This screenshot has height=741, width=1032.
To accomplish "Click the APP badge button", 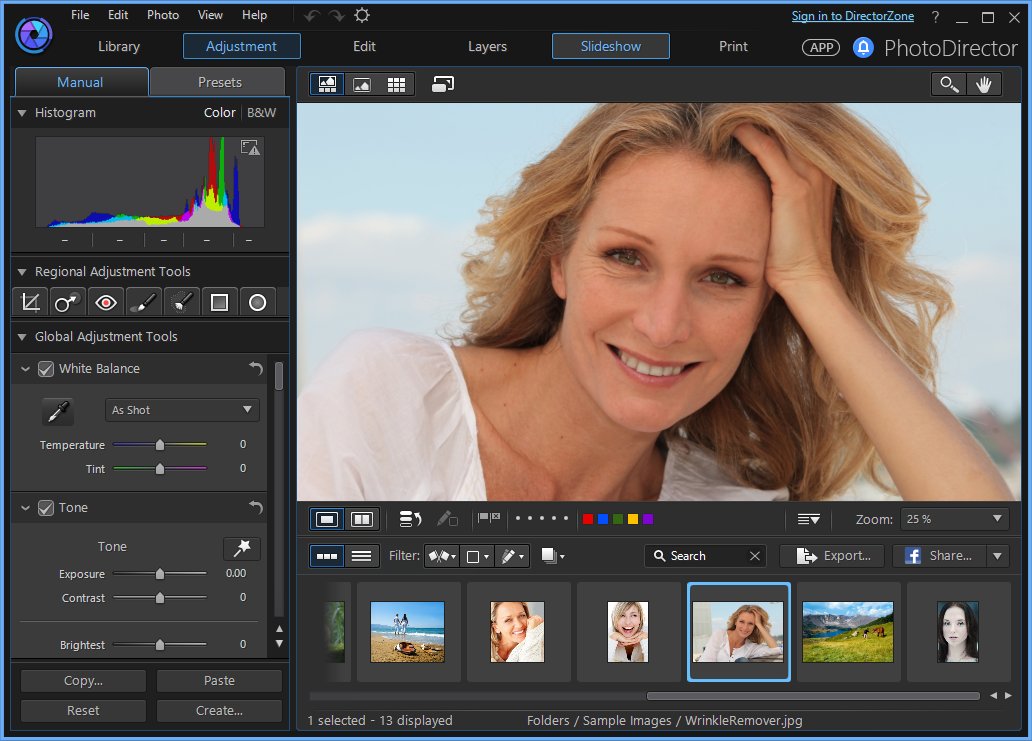I will click(821, 47).
